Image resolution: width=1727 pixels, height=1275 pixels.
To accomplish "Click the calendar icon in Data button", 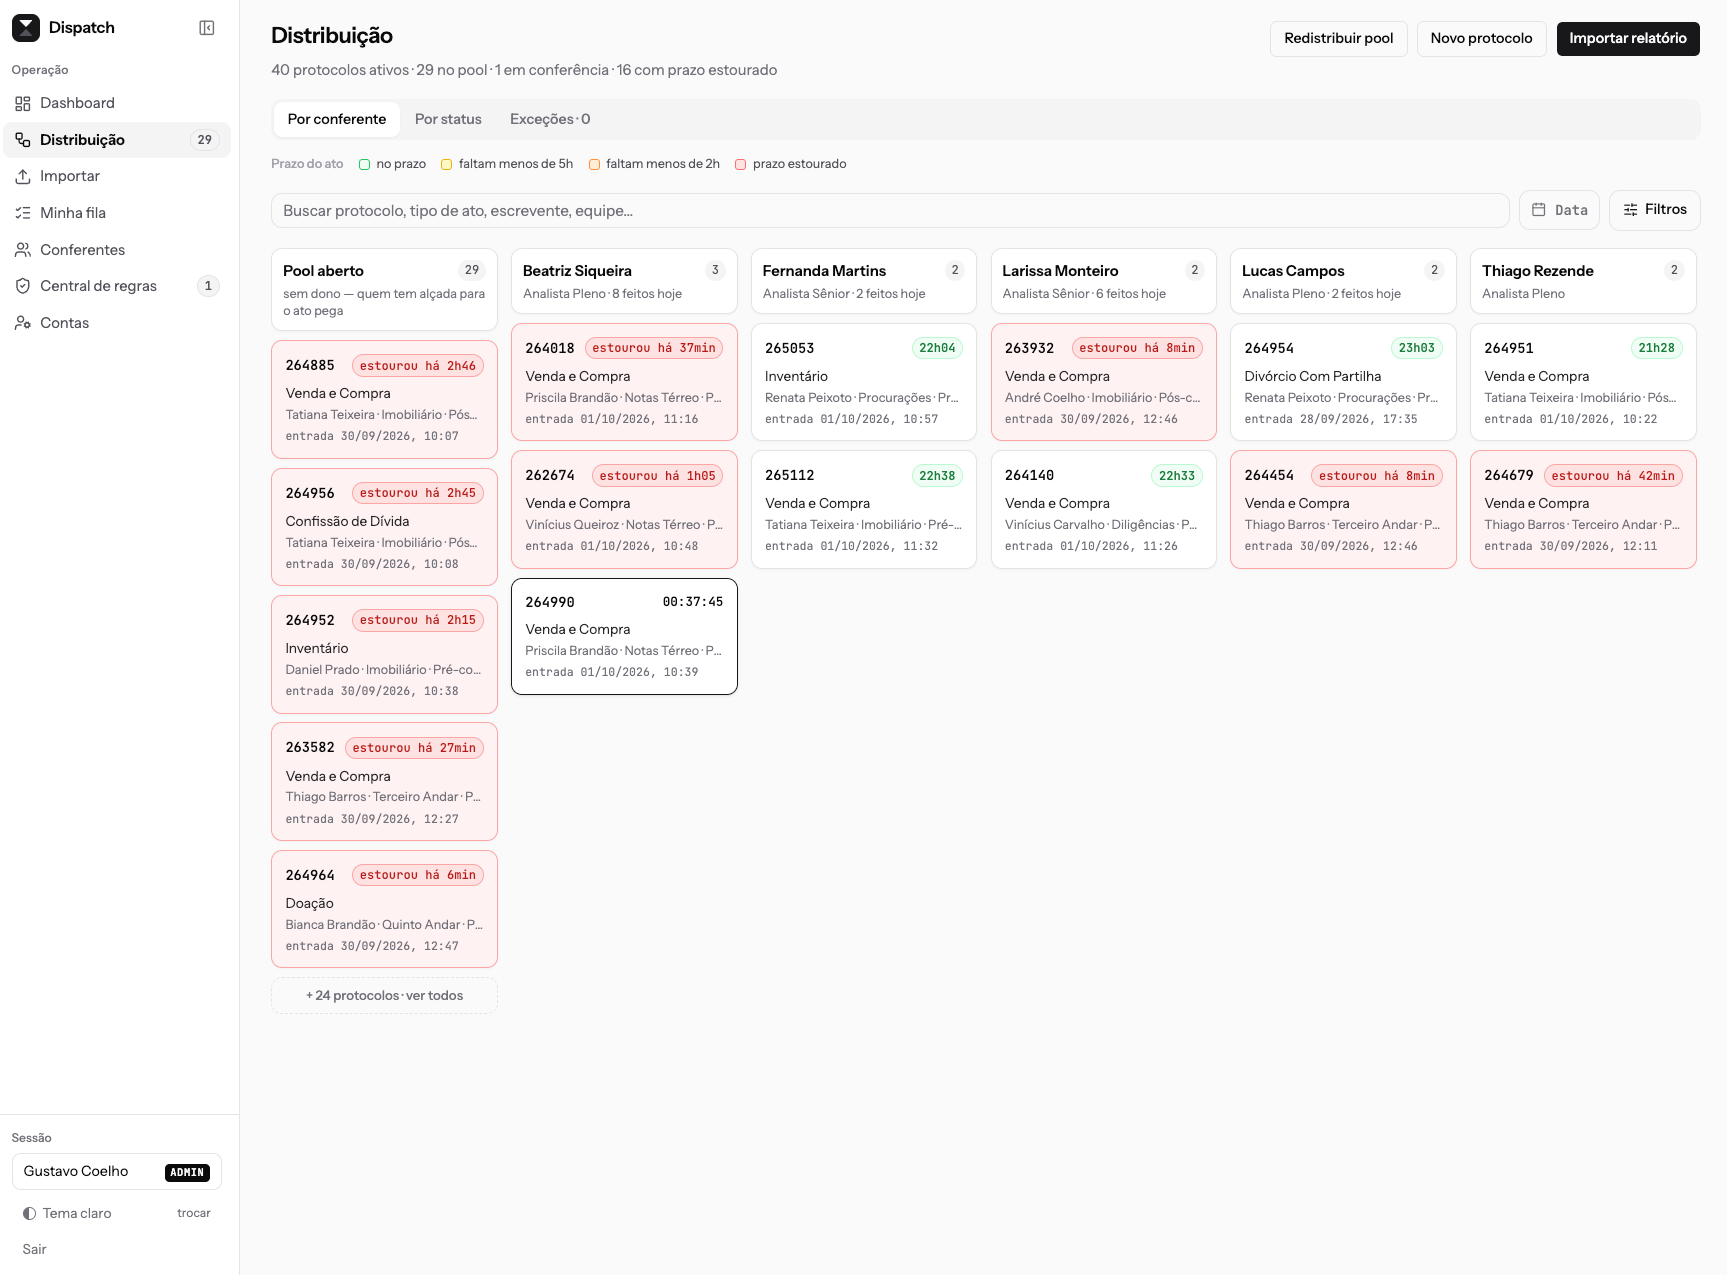I will point(1539,210).
